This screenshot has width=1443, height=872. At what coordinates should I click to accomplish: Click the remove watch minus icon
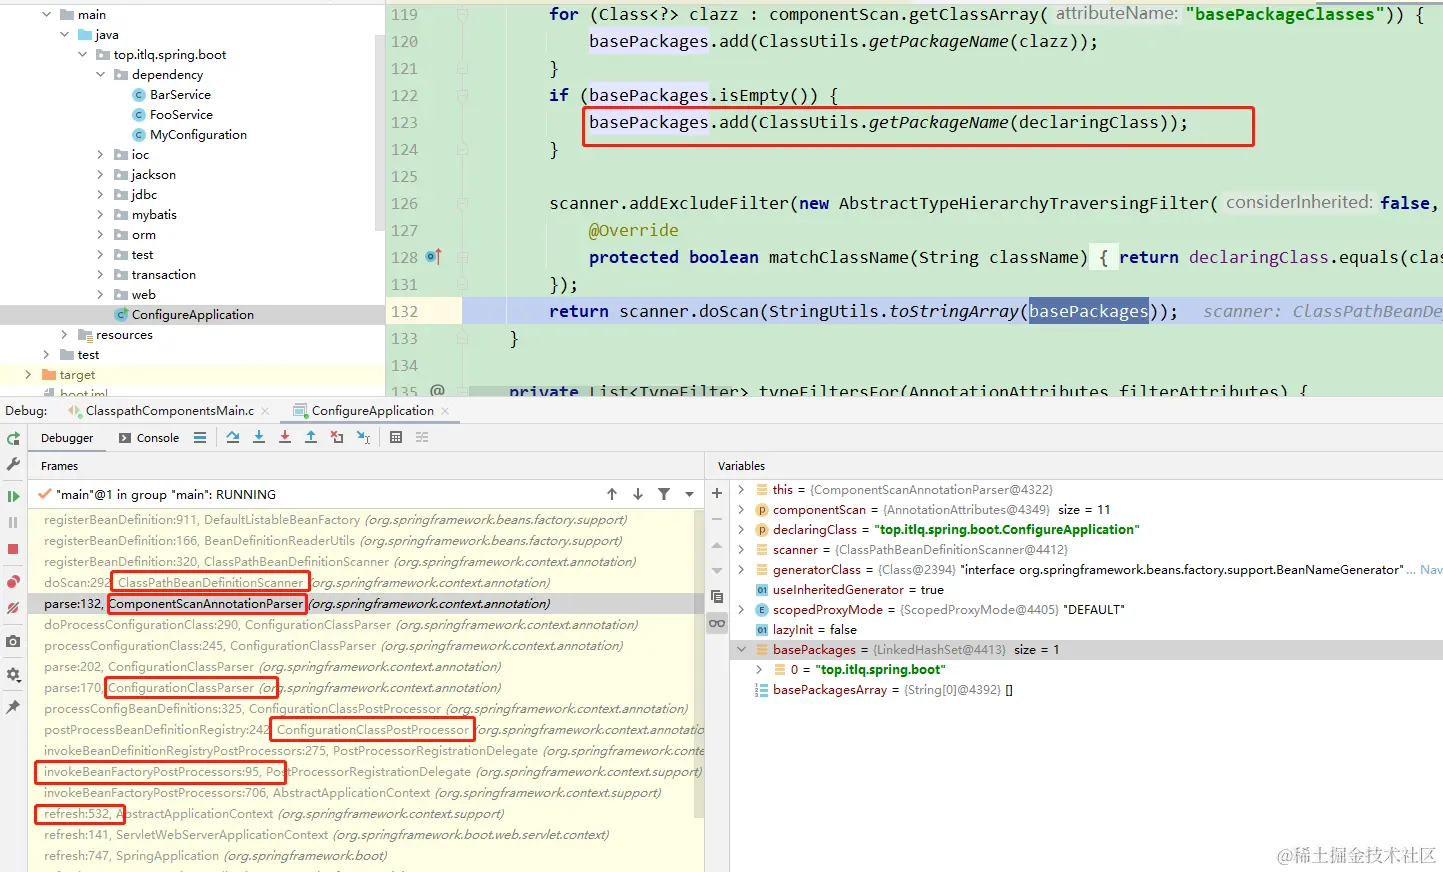(x=717, y=519)
